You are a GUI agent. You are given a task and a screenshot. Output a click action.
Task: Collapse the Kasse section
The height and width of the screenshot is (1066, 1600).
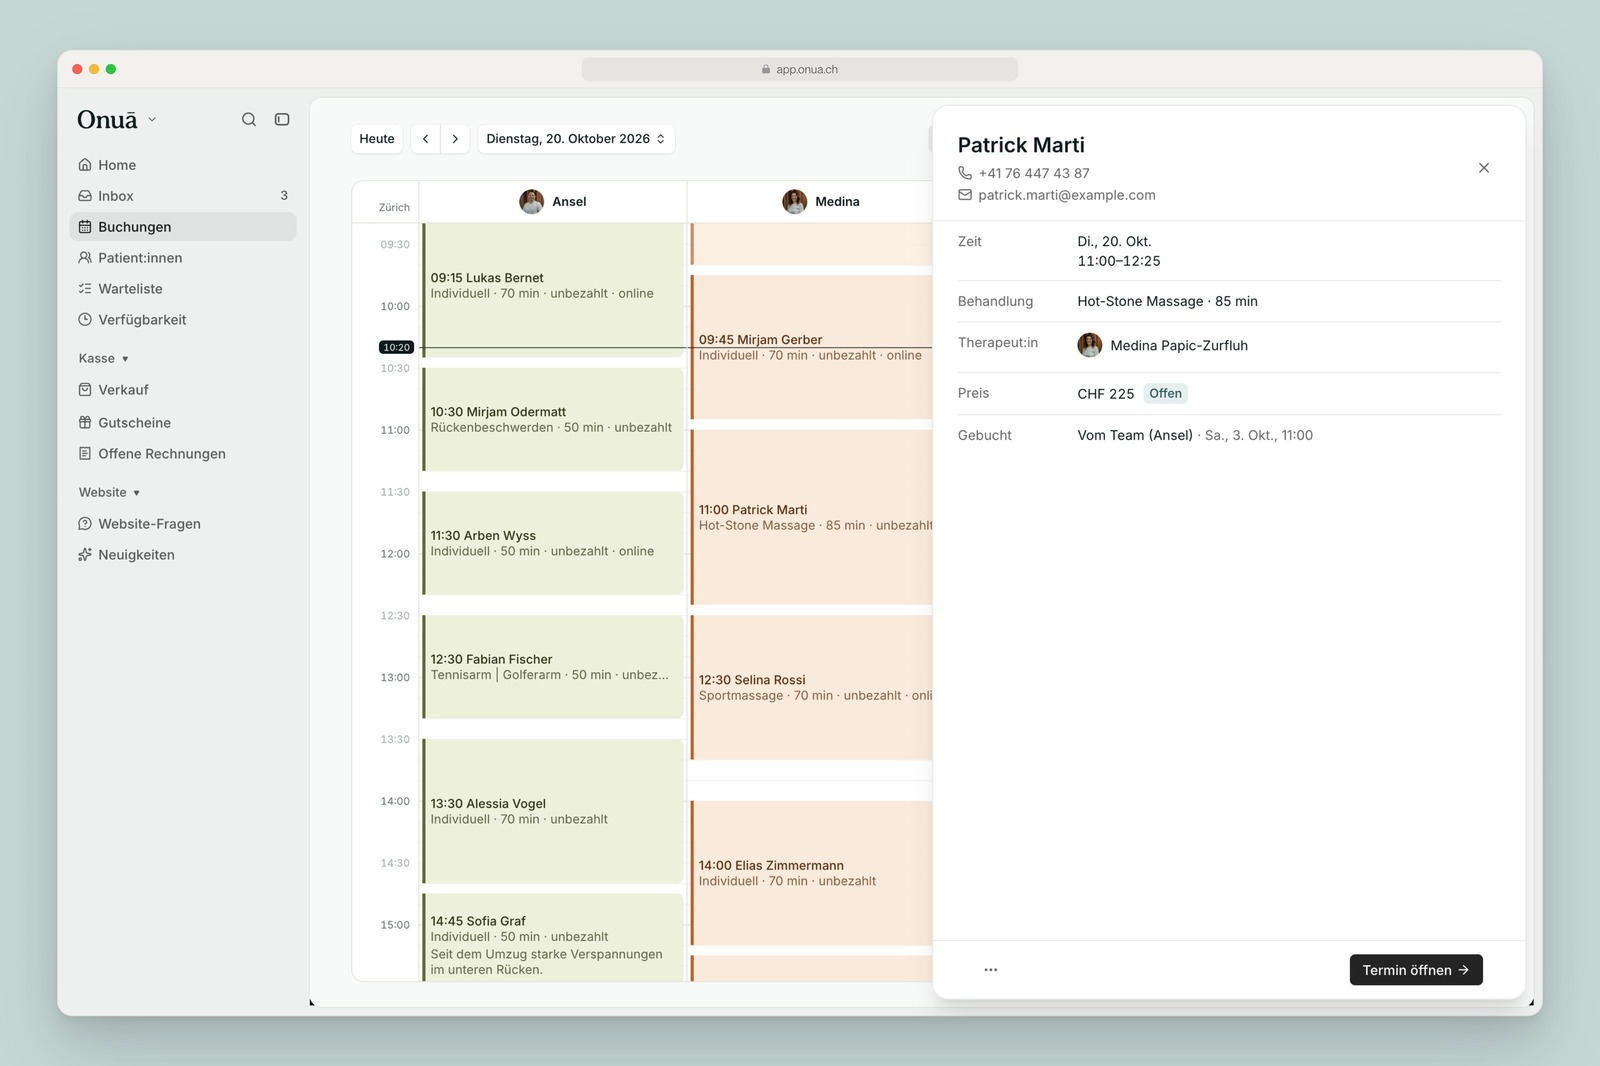[104, 358]
